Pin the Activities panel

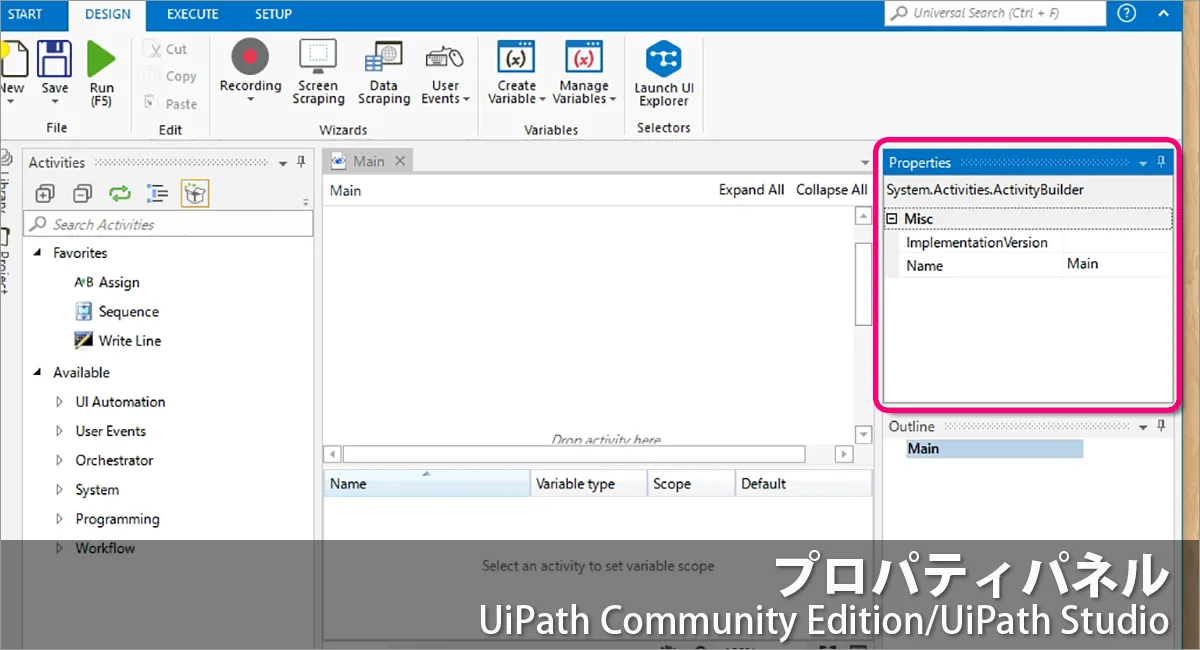point(301,162)
